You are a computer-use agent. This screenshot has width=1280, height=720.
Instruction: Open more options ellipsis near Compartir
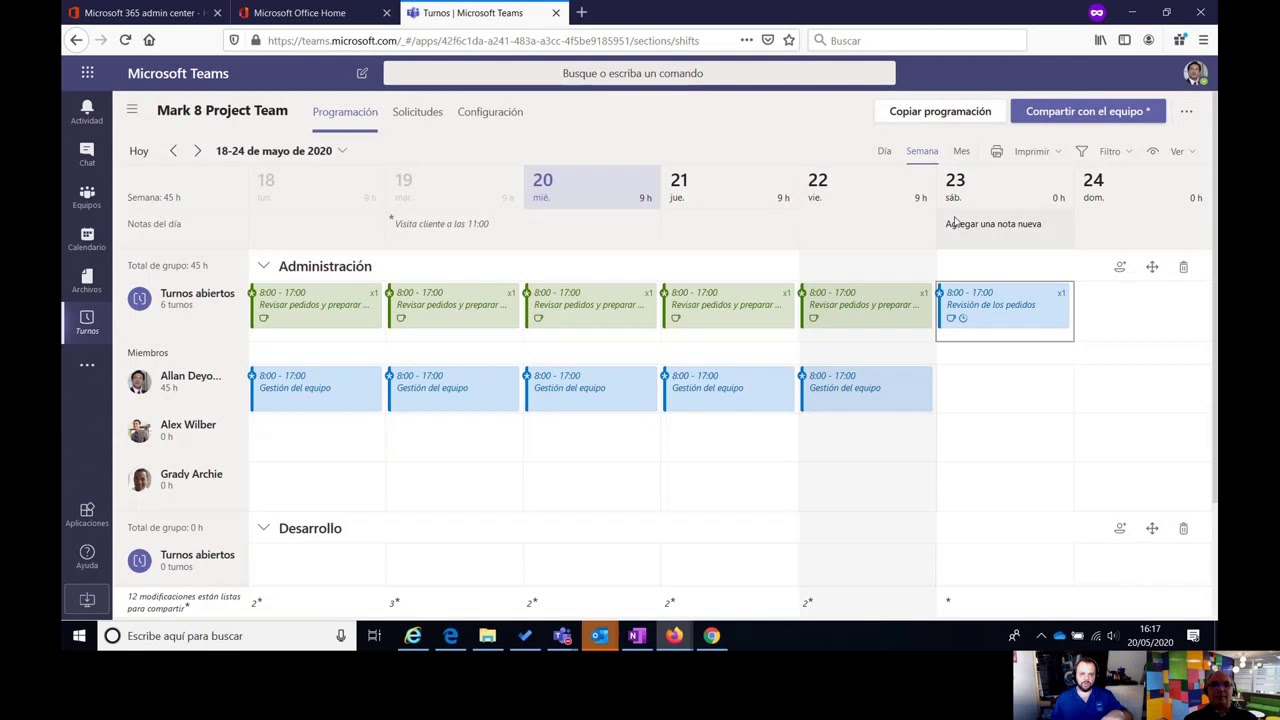[1186, 111]
